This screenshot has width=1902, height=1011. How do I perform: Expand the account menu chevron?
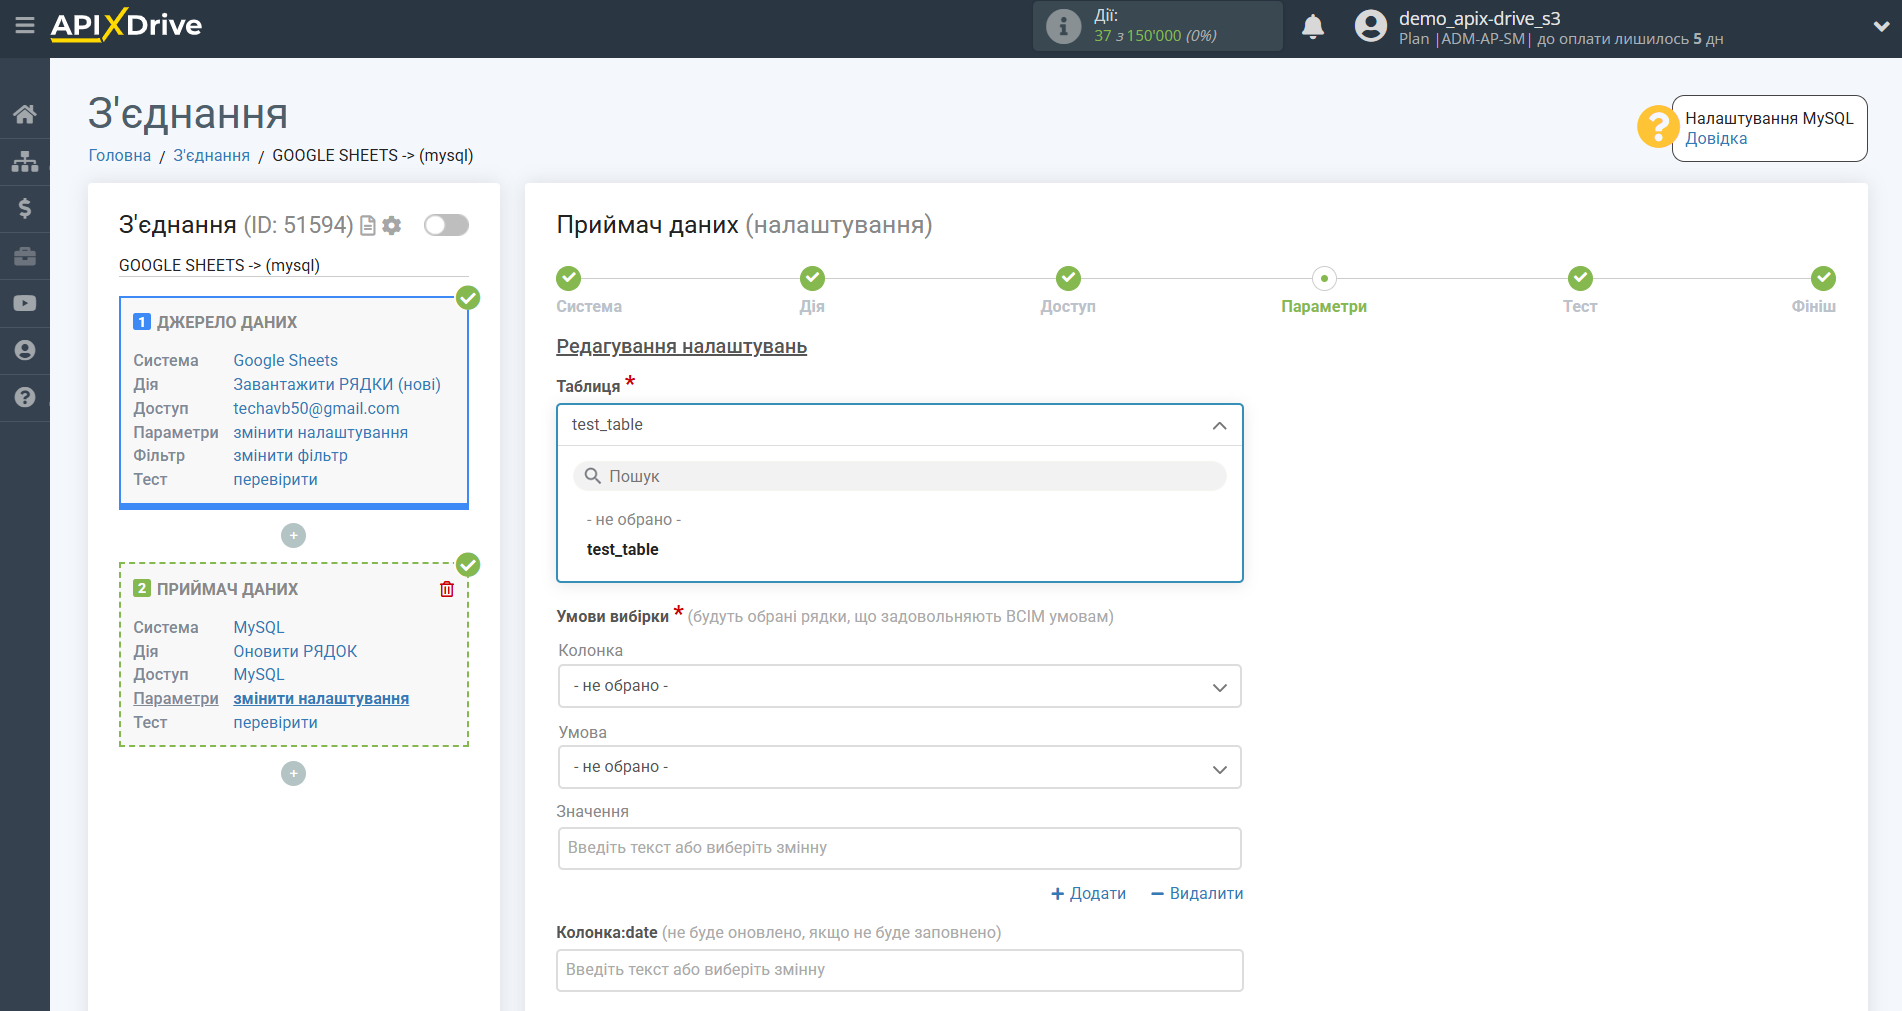1881,27
